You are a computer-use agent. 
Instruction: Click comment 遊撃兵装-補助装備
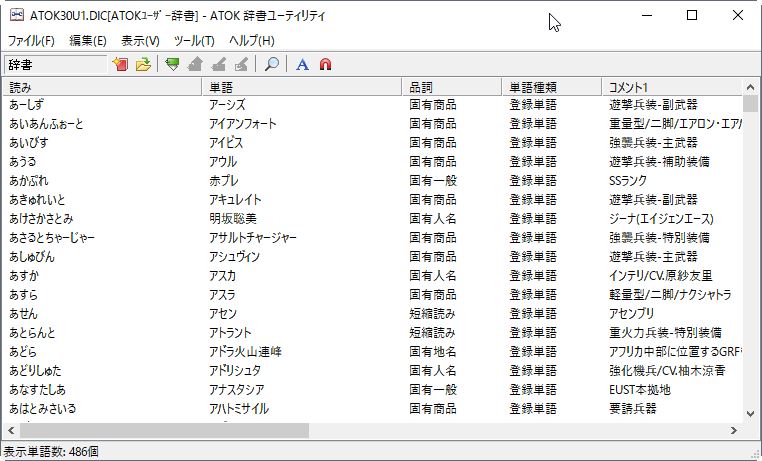(659, 161)
